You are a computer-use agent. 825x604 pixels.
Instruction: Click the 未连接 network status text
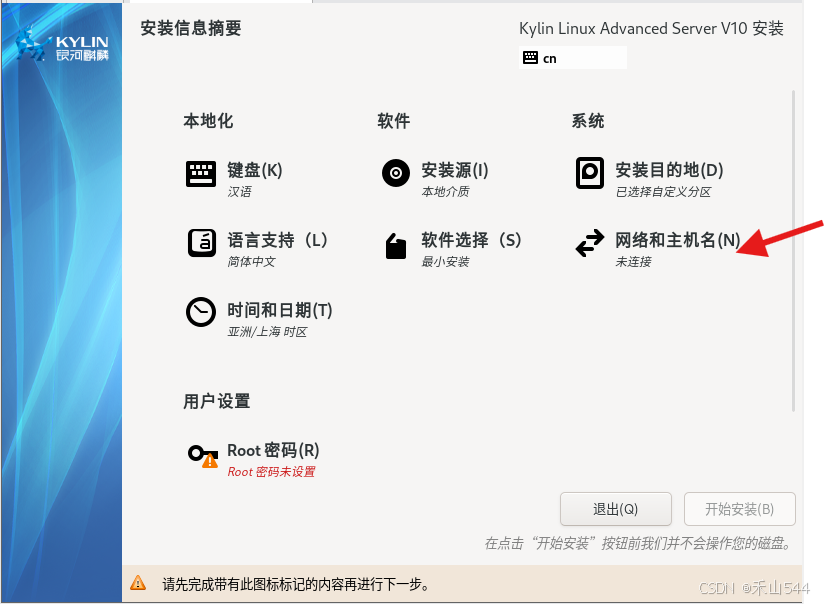[x=633, y=261]
